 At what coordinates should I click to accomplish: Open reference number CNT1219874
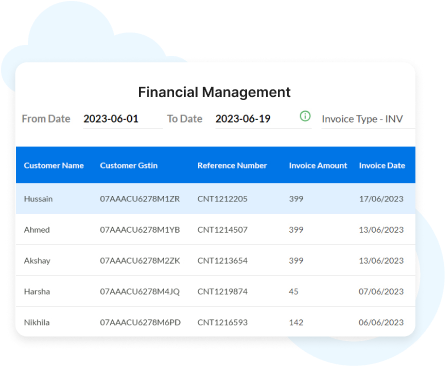(222, 291)
